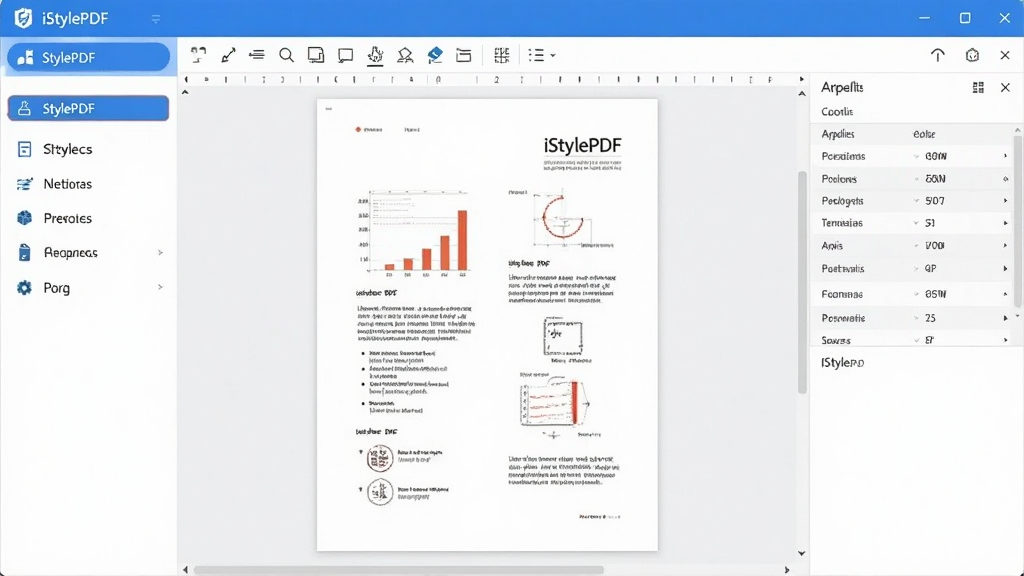This screenshot has height=576, width=1024.
Task: Click the horizontal scrollbar right arrow
Action: pyautogui.click(x=787, y=570)
